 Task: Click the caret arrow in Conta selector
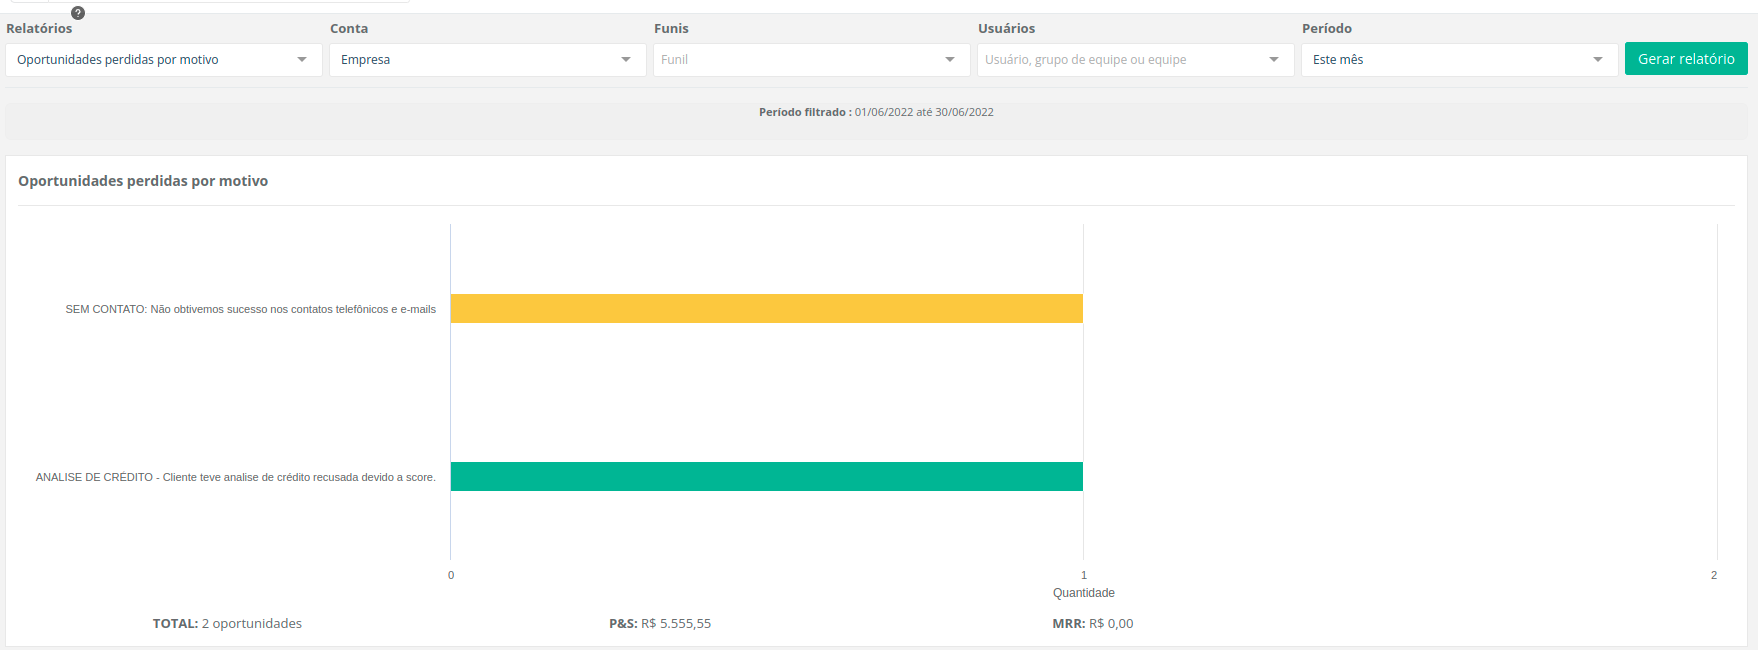pyautogui.click(x=626, y=60)
